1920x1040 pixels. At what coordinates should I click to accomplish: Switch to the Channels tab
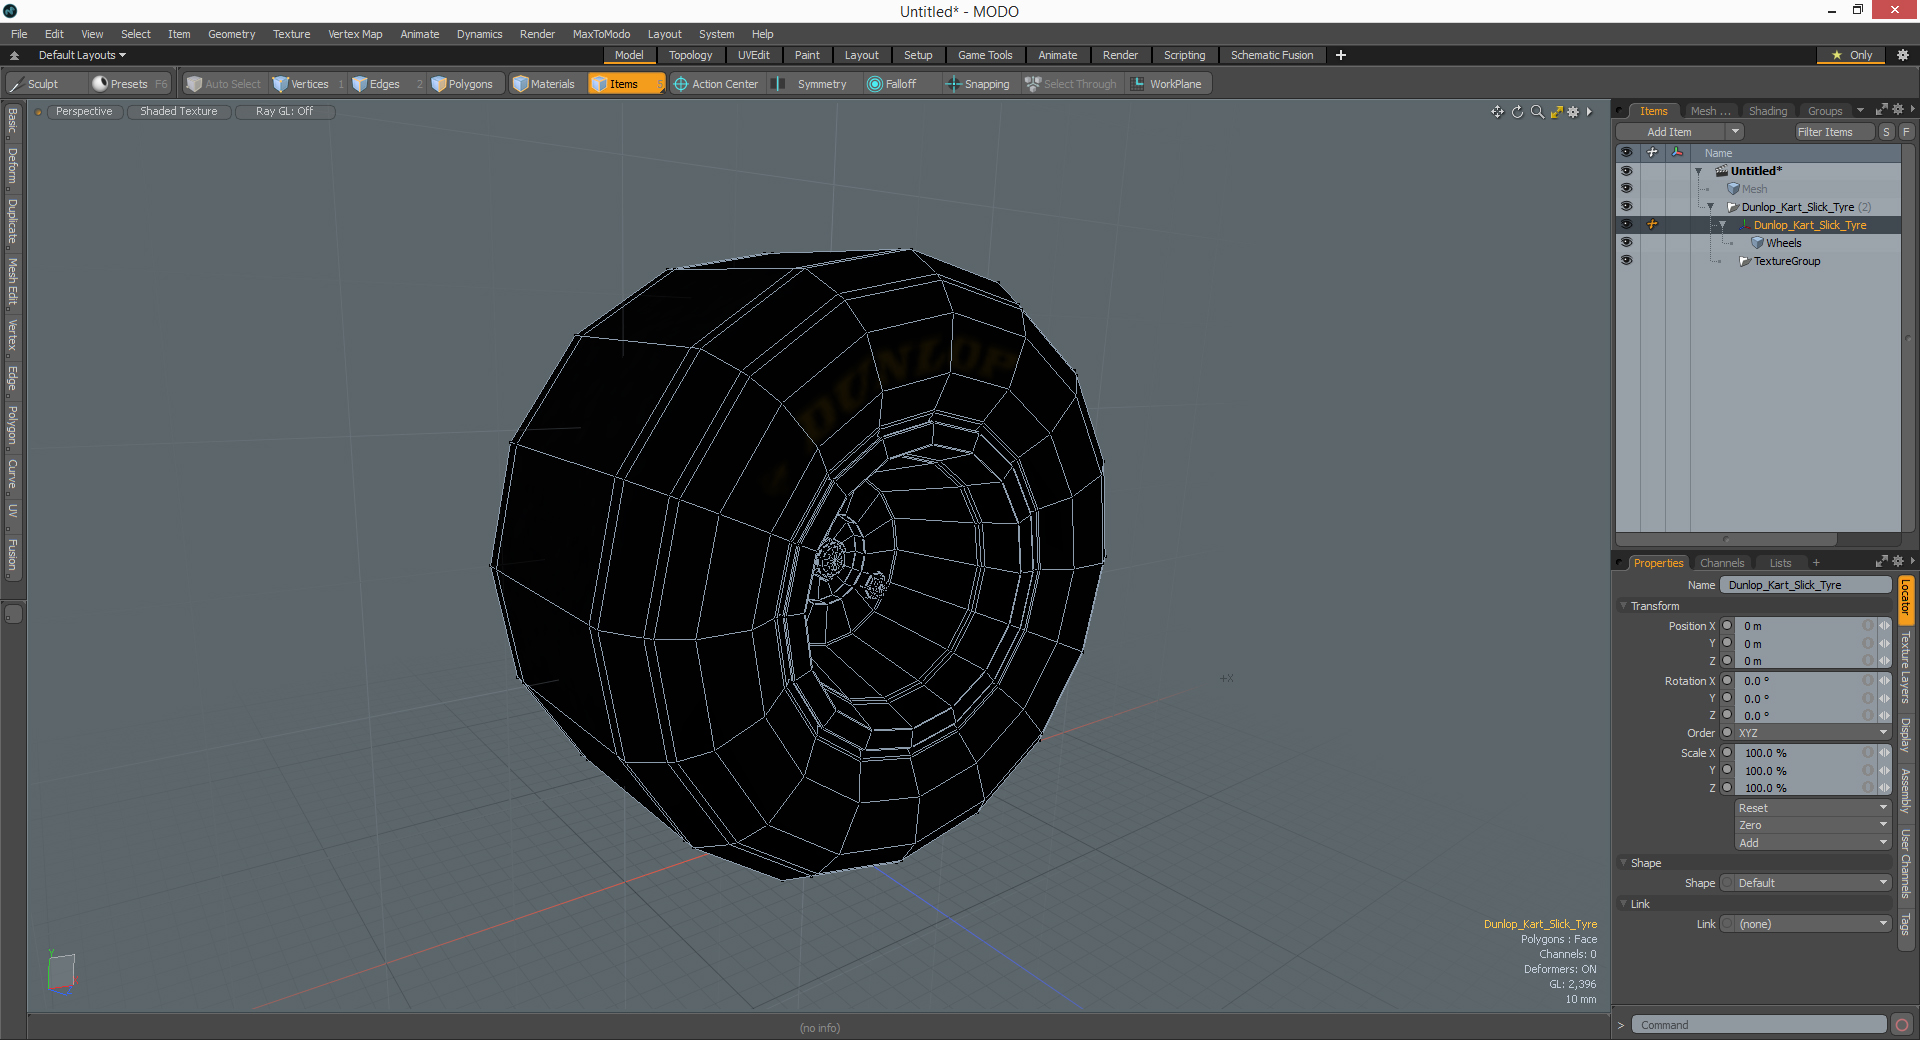(x=1721, y=563)
